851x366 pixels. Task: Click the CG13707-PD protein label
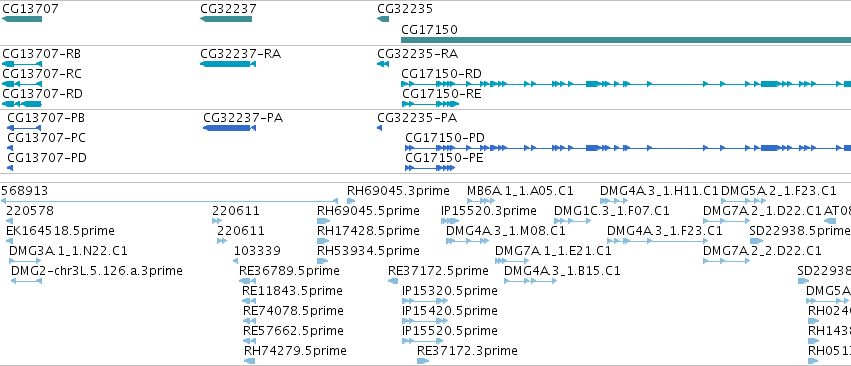[x=47, y=158]
